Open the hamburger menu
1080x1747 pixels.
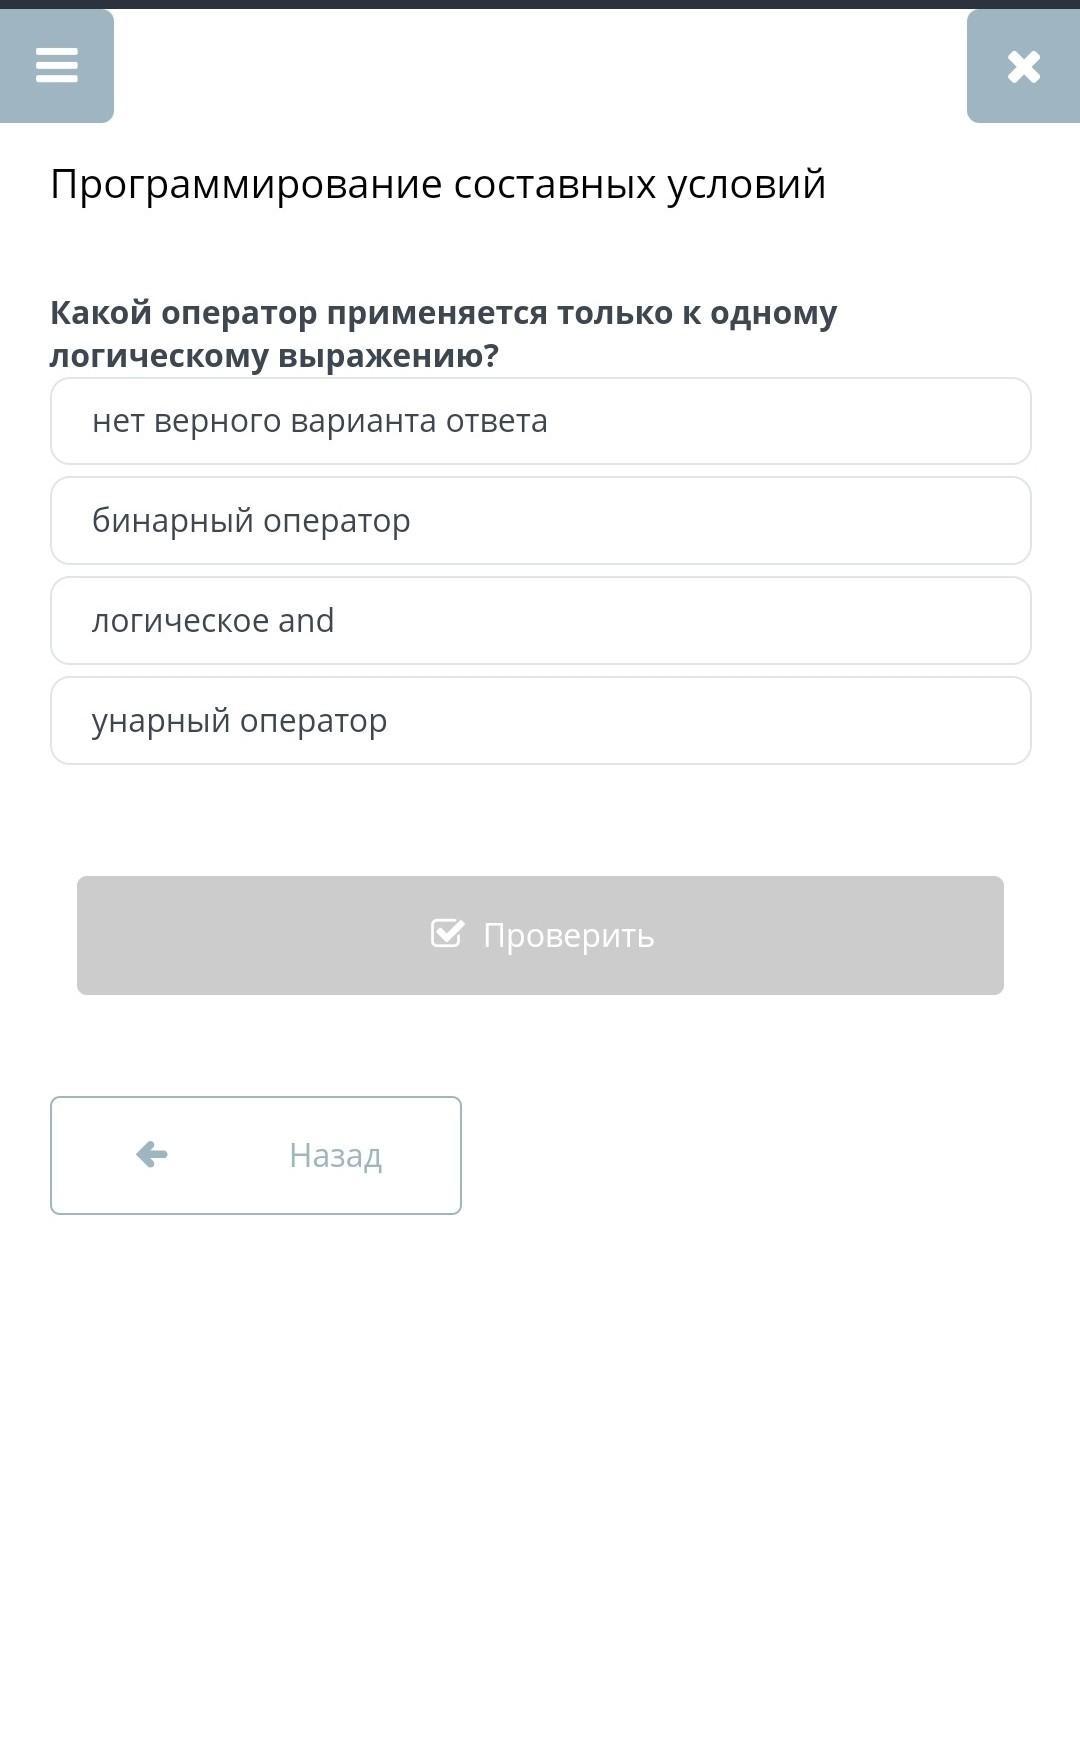point(56,66)
